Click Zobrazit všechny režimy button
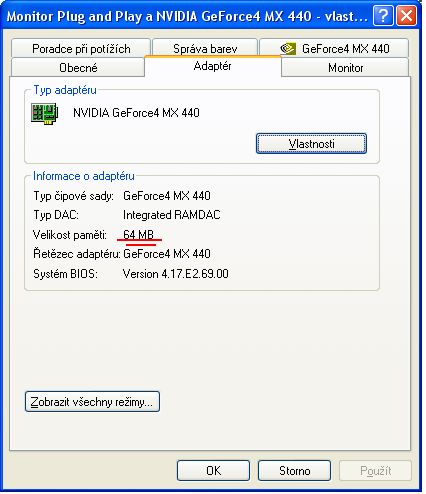Screen dimensions: 426x494 click(92, 402)
